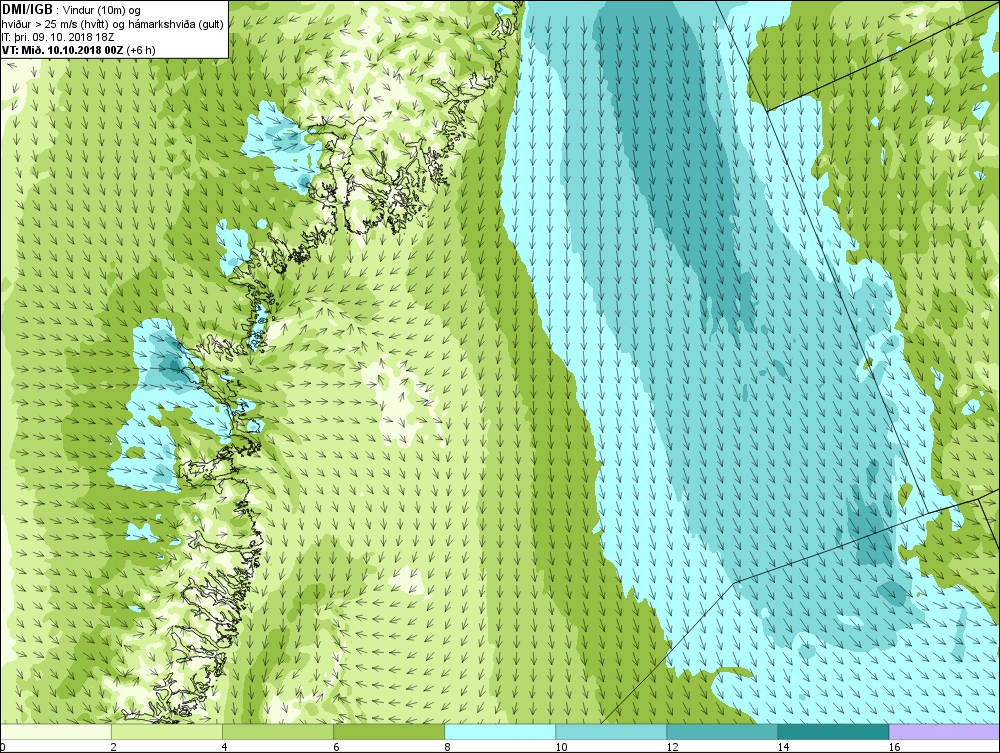This screenshot has height=753, width=1000.
Task: Select the 4–6 m/s green legend color
Action: click(278, 732)
